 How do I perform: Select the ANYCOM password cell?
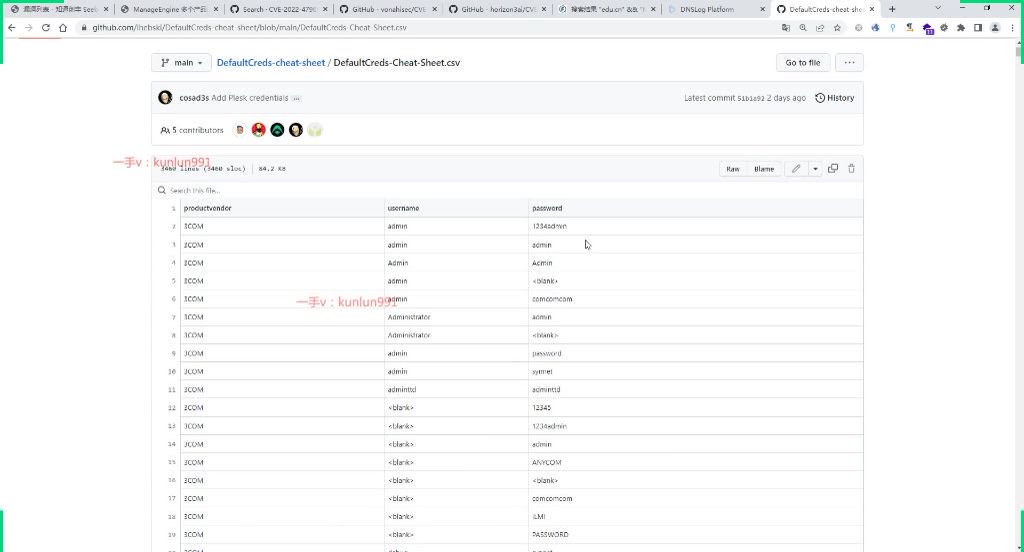pyautogui.click(x=547, y=463)
